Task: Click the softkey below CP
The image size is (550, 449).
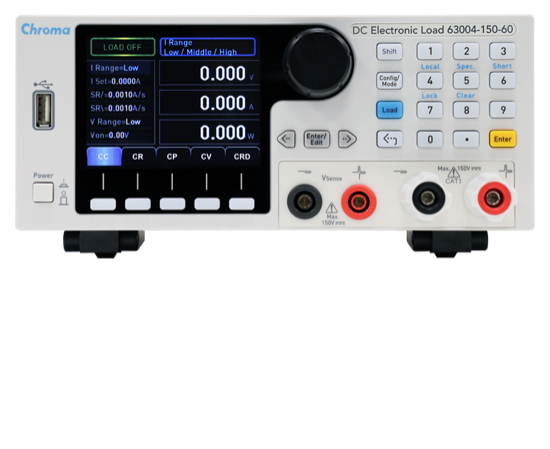Action: 172,204
